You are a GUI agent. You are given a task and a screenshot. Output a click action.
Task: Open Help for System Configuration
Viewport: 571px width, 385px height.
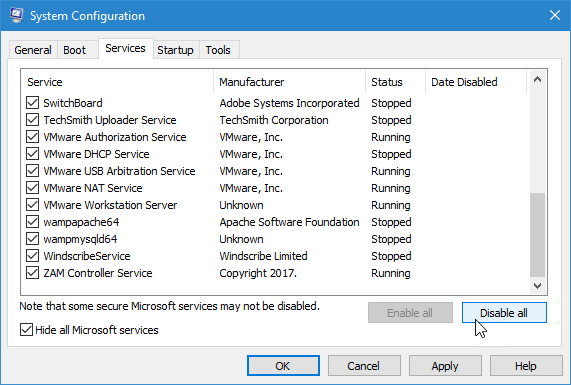(x=526, y=365)
